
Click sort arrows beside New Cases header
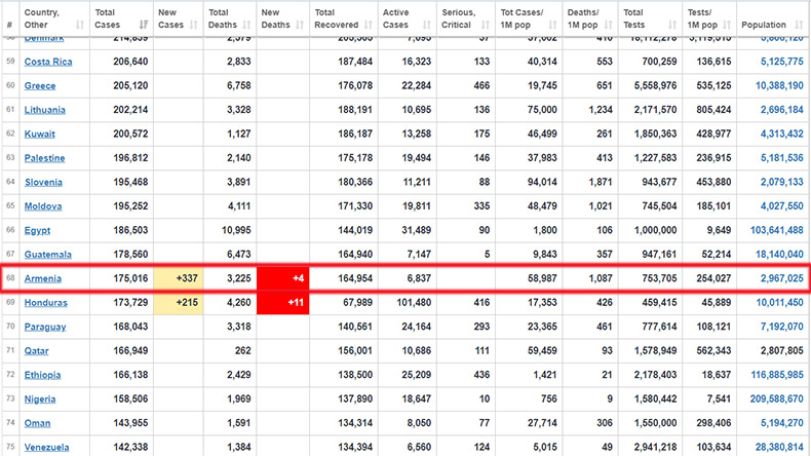pyautogui.click(x=194, y=24)
